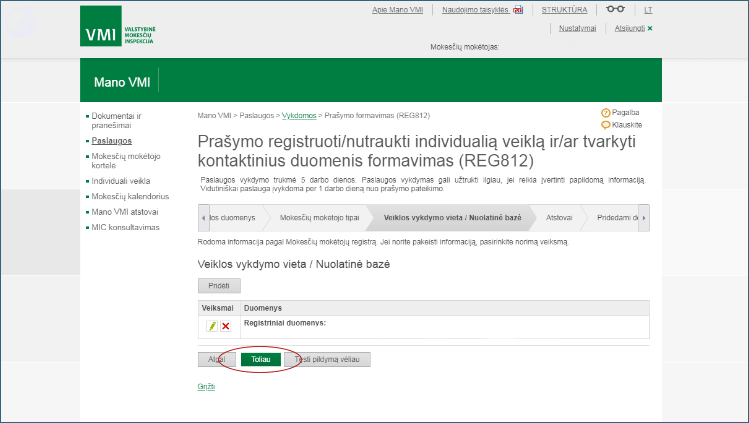Open the Mokesčių mokėtojo tipai step

pos(319,218)
